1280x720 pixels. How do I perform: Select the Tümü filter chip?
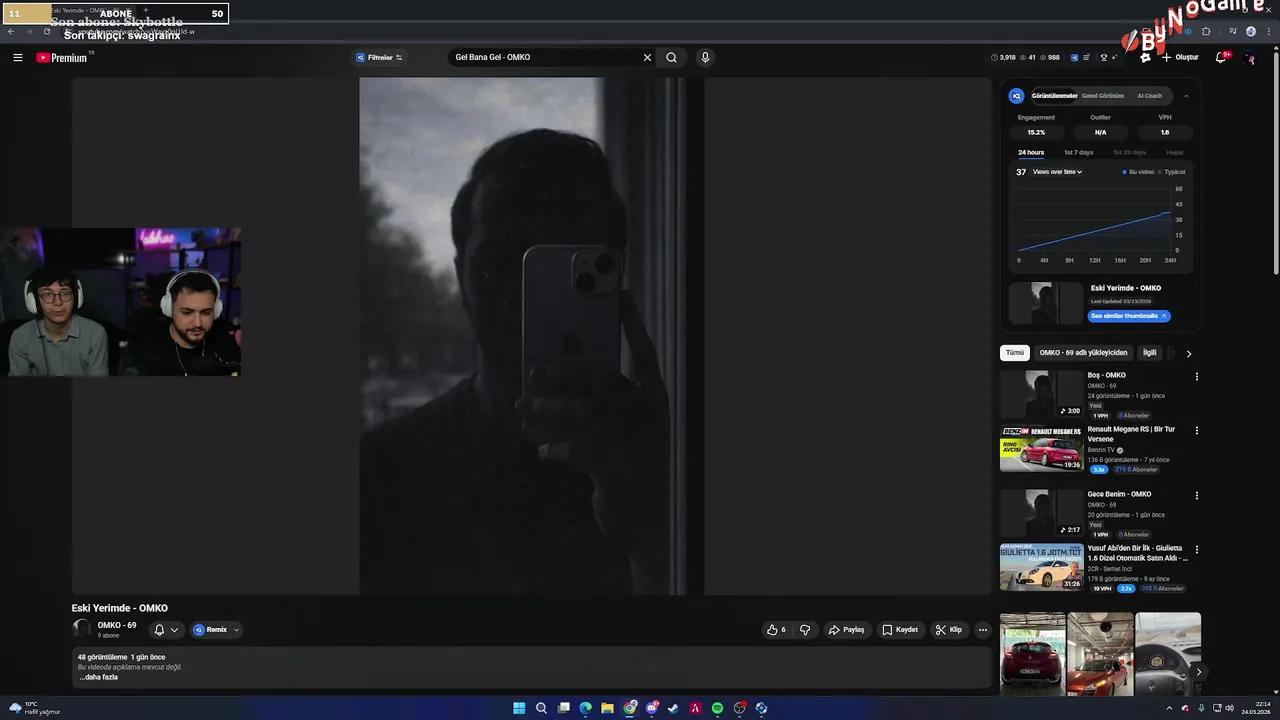[1014, 353]
